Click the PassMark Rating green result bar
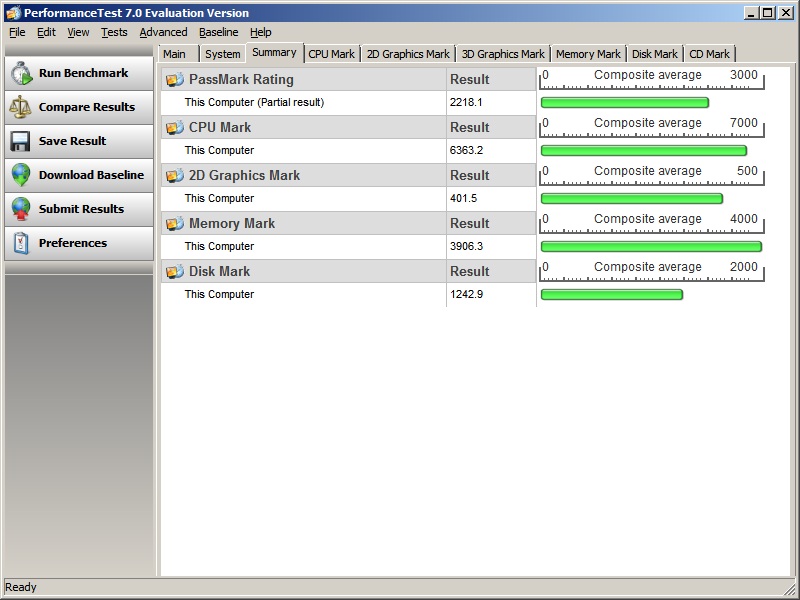The width and height of the screenshot is (800, 600). coord(624,103)
